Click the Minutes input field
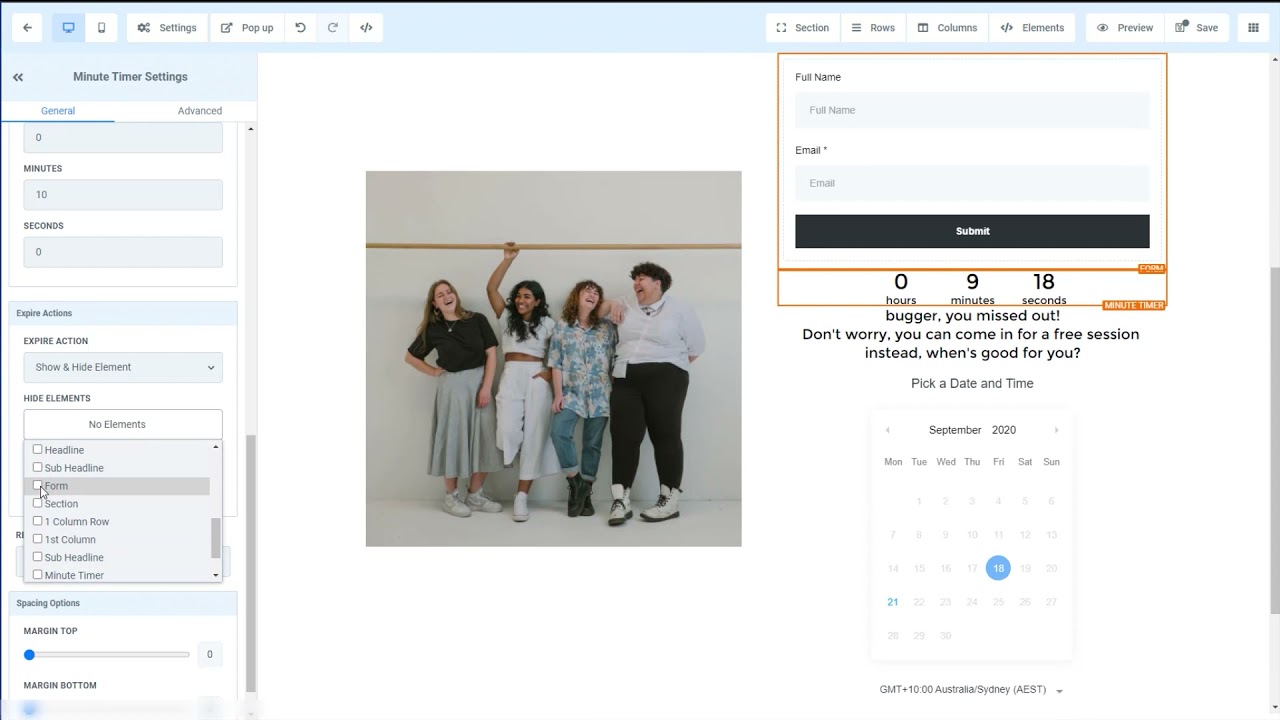 [x=123, y=195]
